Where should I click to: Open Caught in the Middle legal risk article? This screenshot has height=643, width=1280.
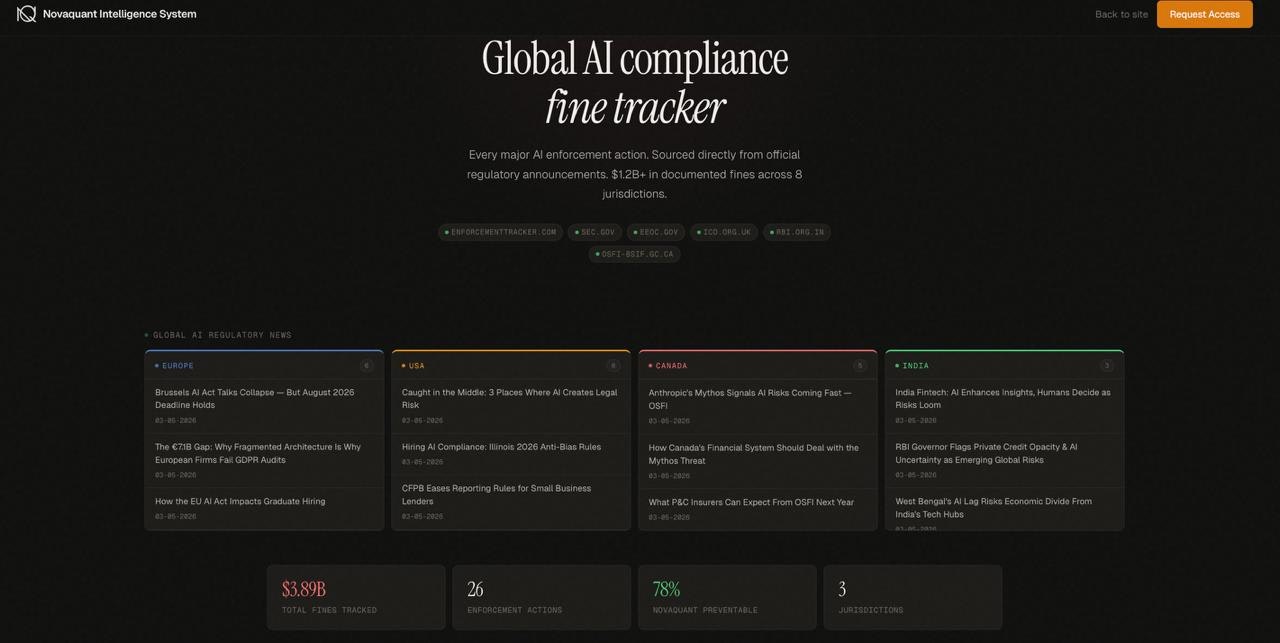coord(511,406)
